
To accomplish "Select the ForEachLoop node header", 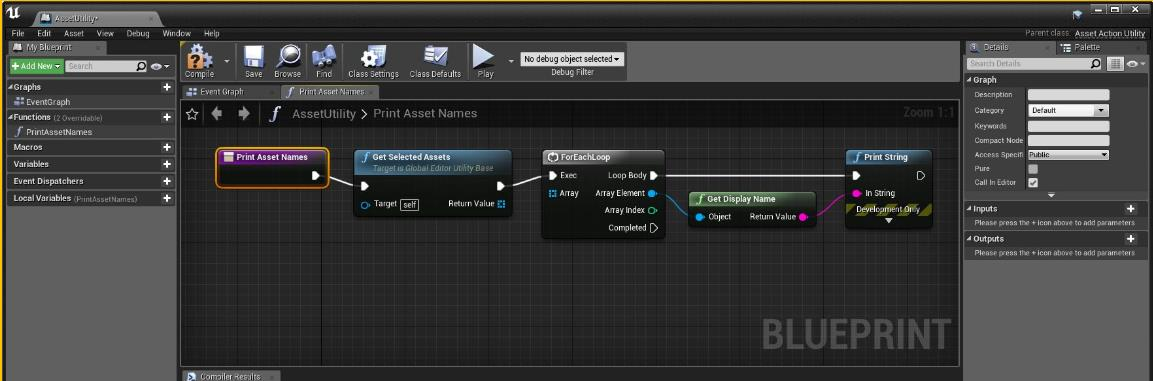I will (x=603, y=157).
